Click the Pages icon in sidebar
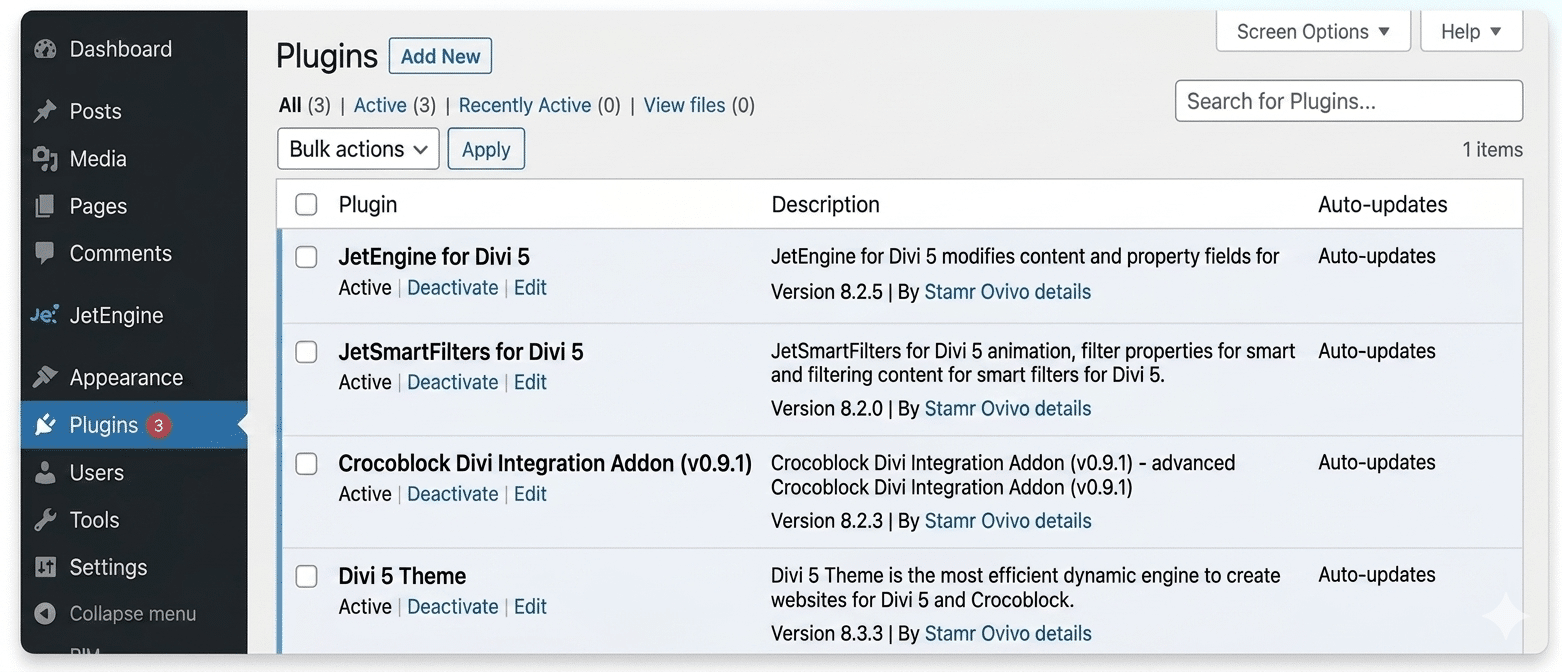The width and height of the screenshot is (1562, 672). (45, 206)
